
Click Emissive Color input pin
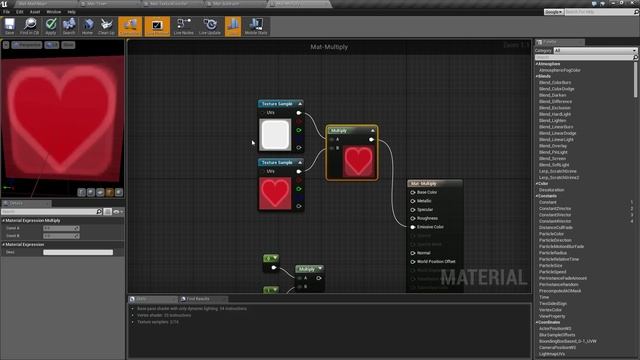click(x=413, y=227)
